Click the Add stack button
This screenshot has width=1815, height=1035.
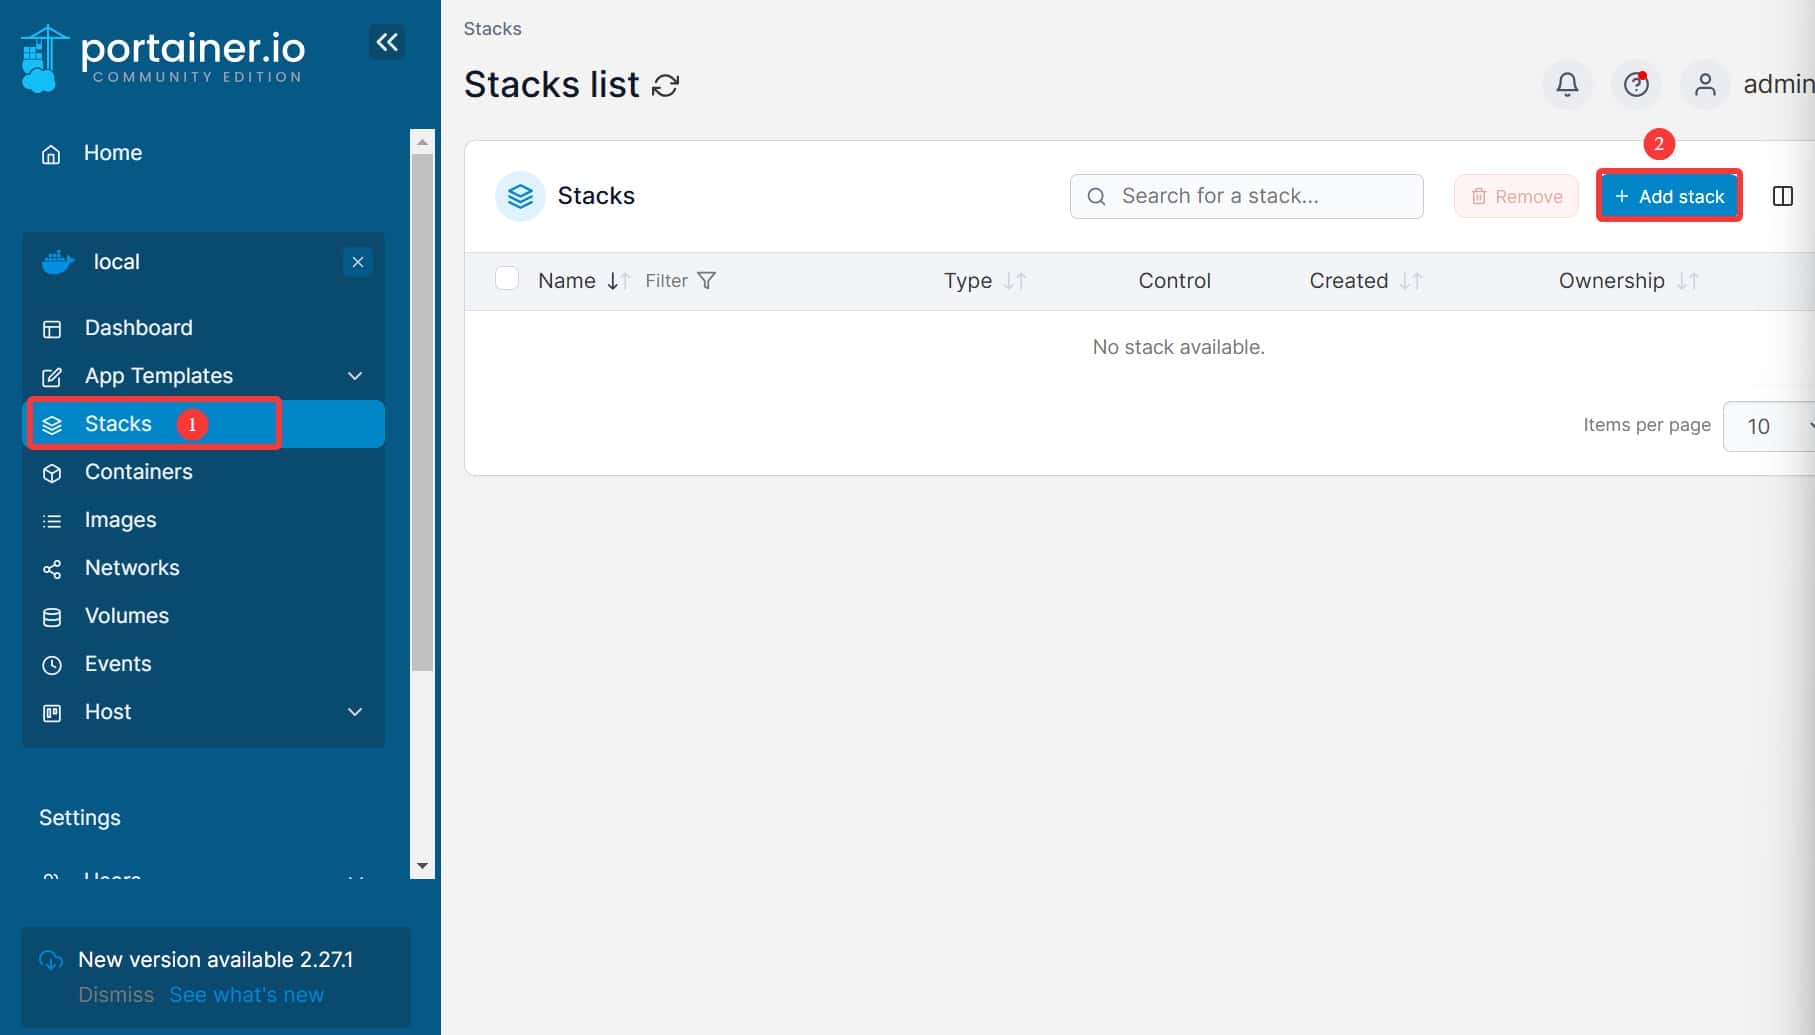1669,196
